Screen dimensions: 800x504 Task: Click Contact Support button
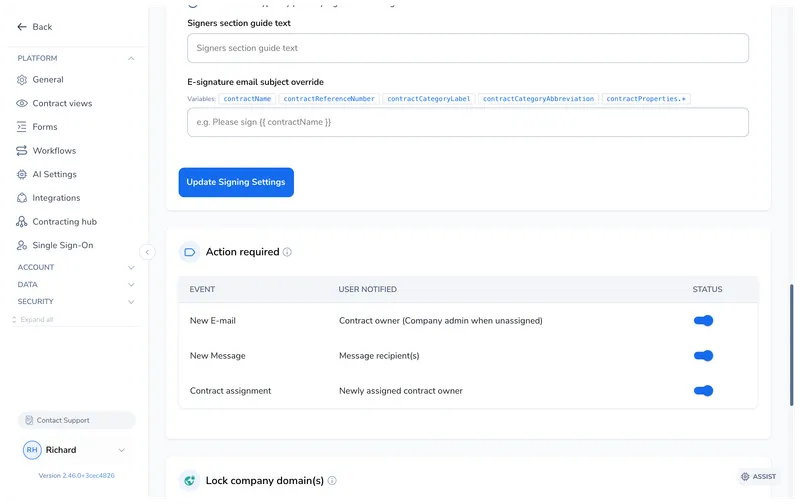click(x=77, y=420)
